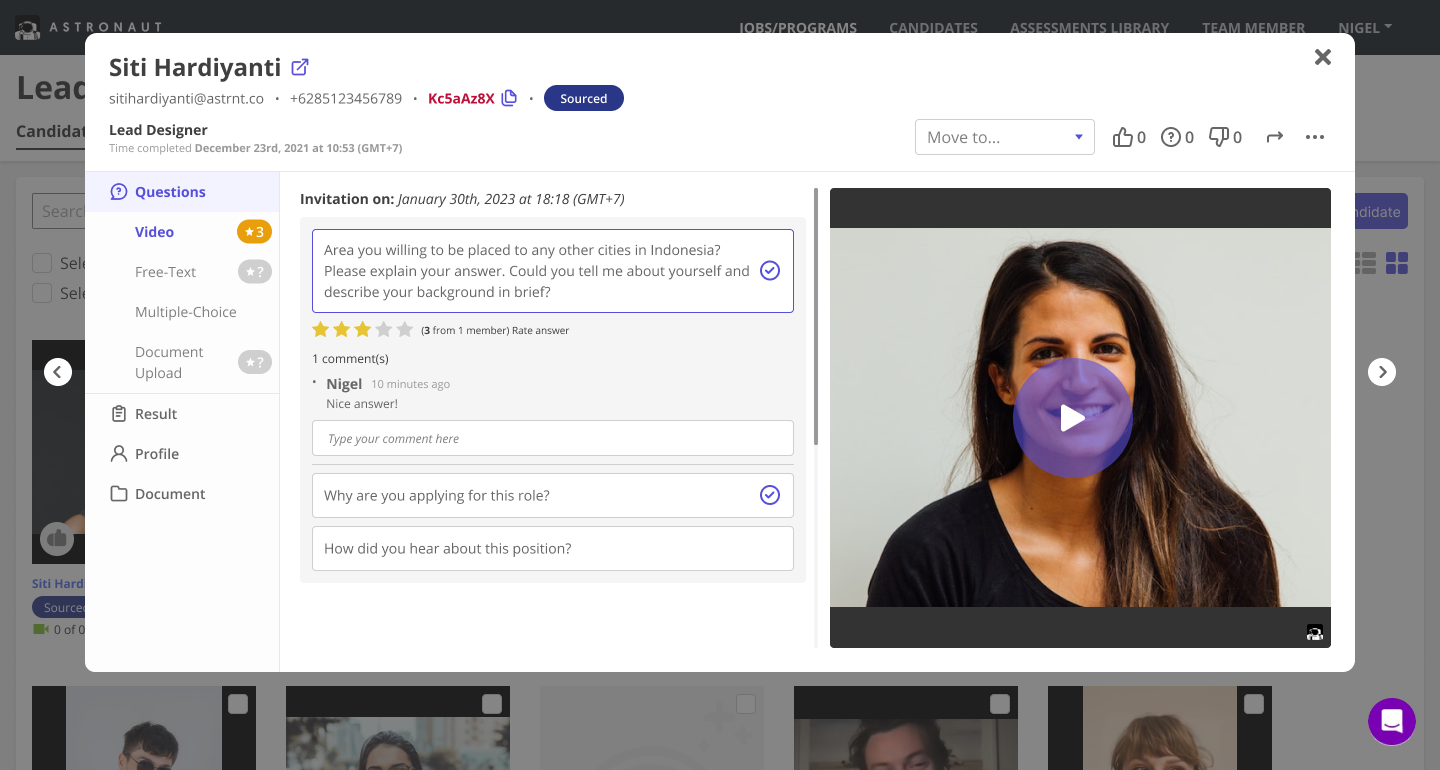This screenshot has width=1440, height=770.
Task: Click the logo icon in the video corner
Action: click(1315, 632)
